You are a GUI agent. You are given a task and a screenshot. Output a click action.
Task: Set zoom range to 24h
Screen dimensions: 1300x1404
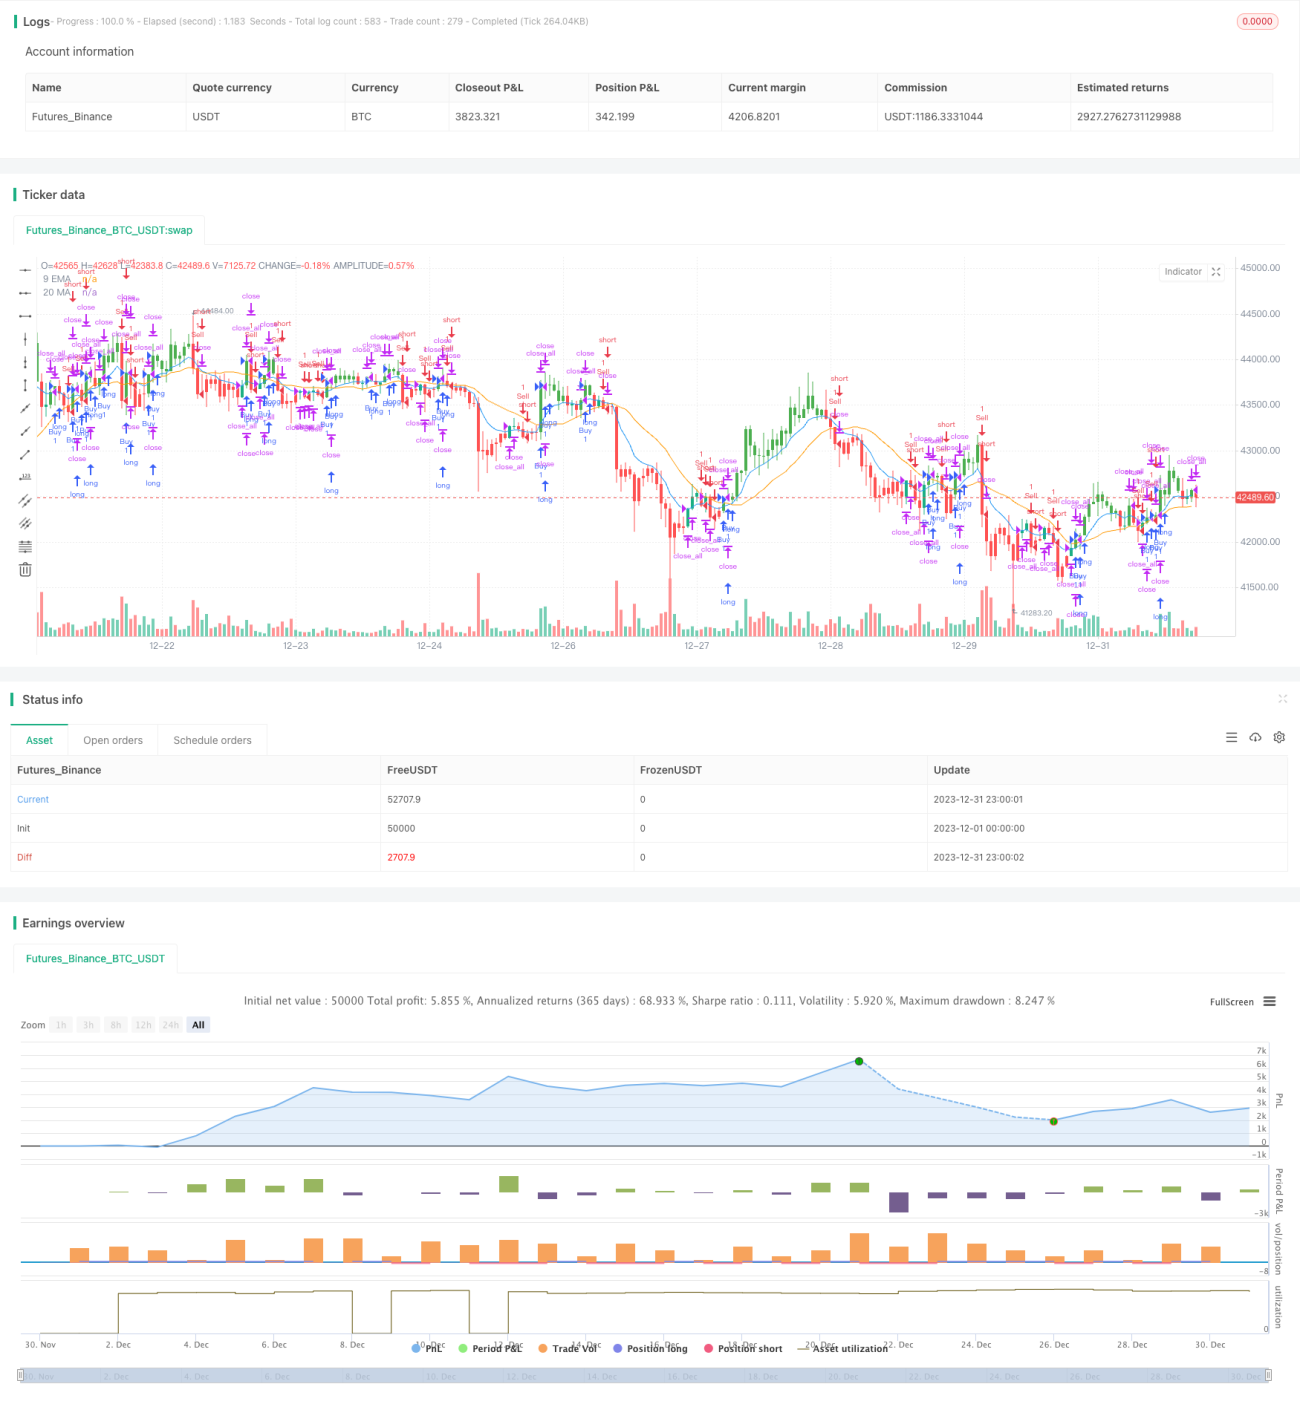(171, 1025)
